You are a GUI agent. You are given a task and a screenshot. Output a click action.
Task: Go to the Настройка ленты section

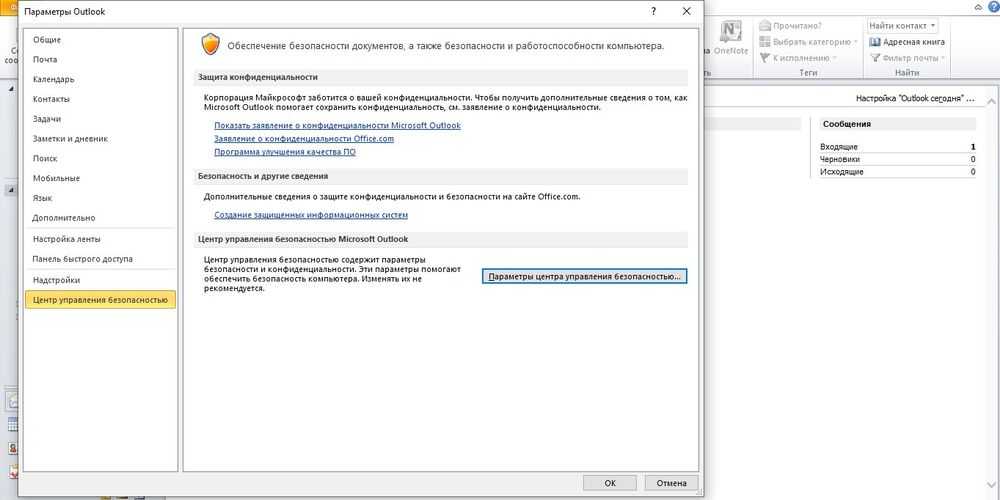pos(66,239)
